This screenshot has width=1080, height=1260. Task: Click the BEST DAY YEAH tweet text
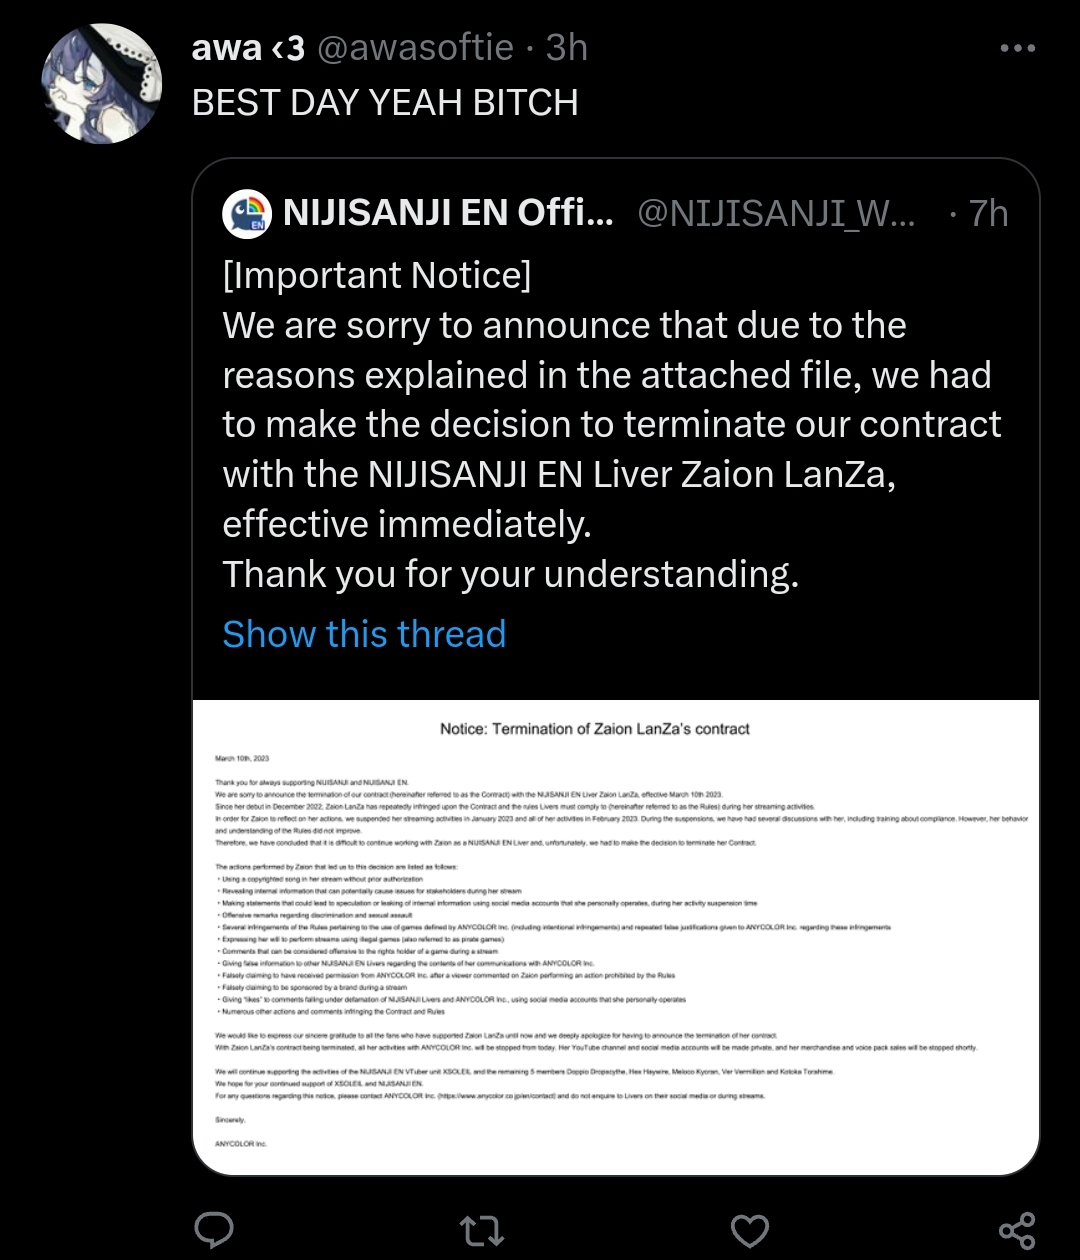tap(385, 102)
